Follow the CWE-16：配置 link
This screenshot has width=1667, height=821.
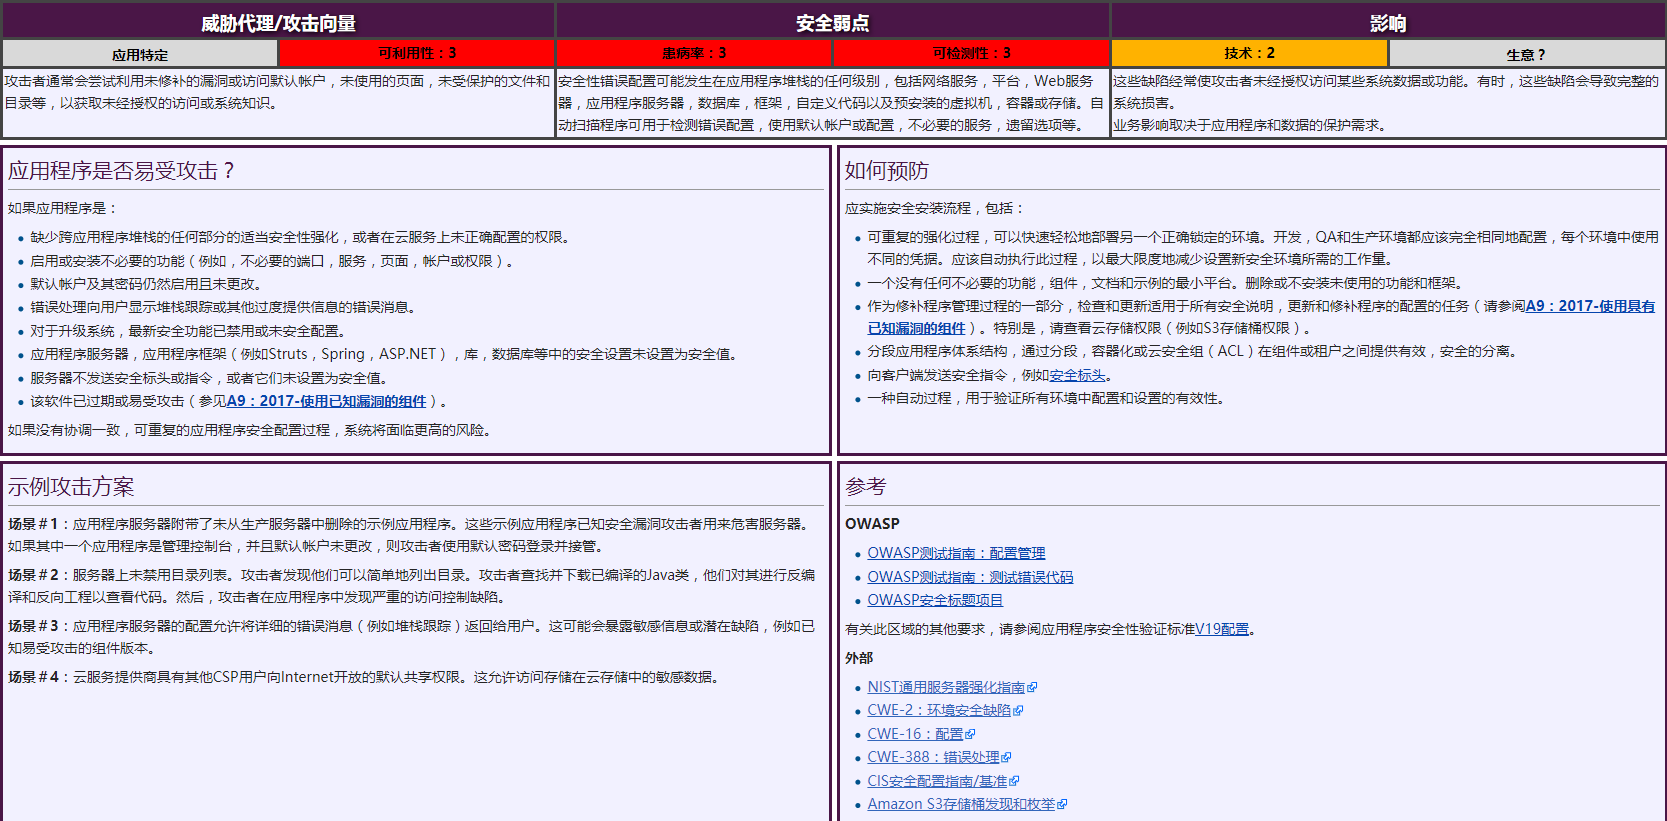coord(915,734)
